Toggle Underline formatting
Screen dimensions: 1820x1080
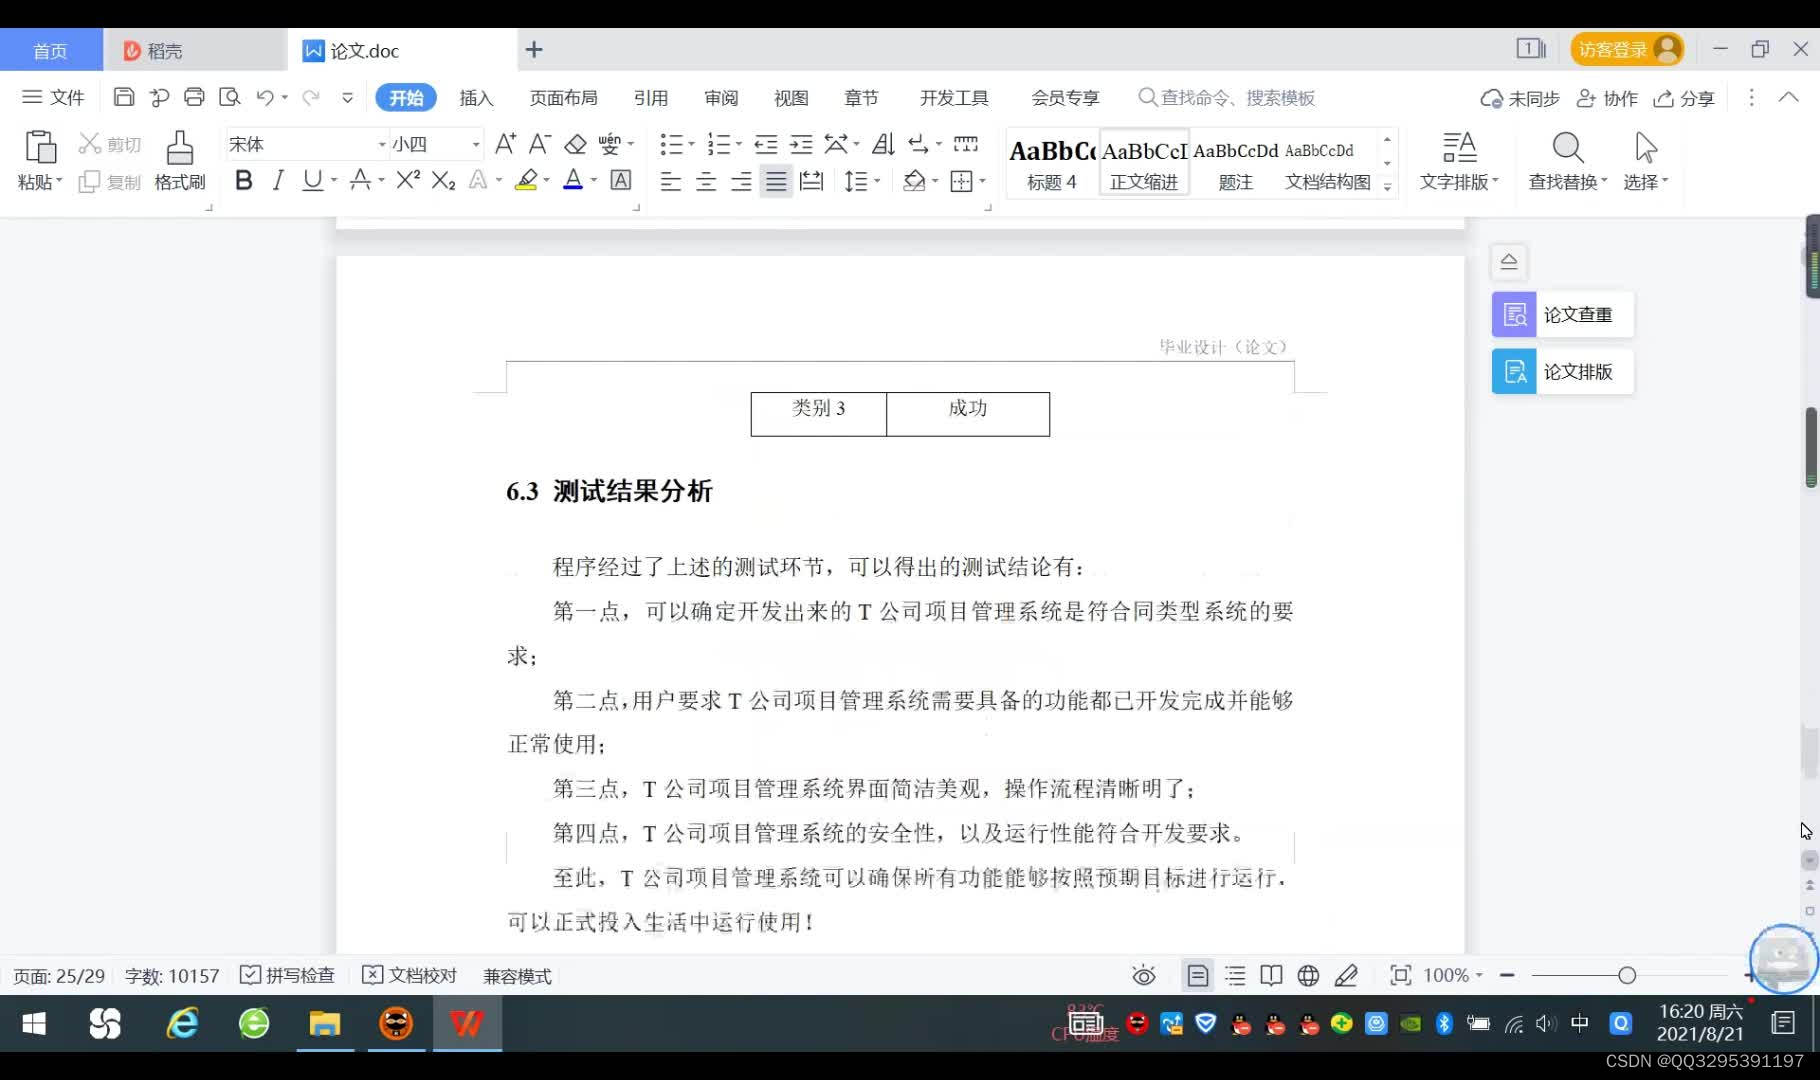pos(312,180)
